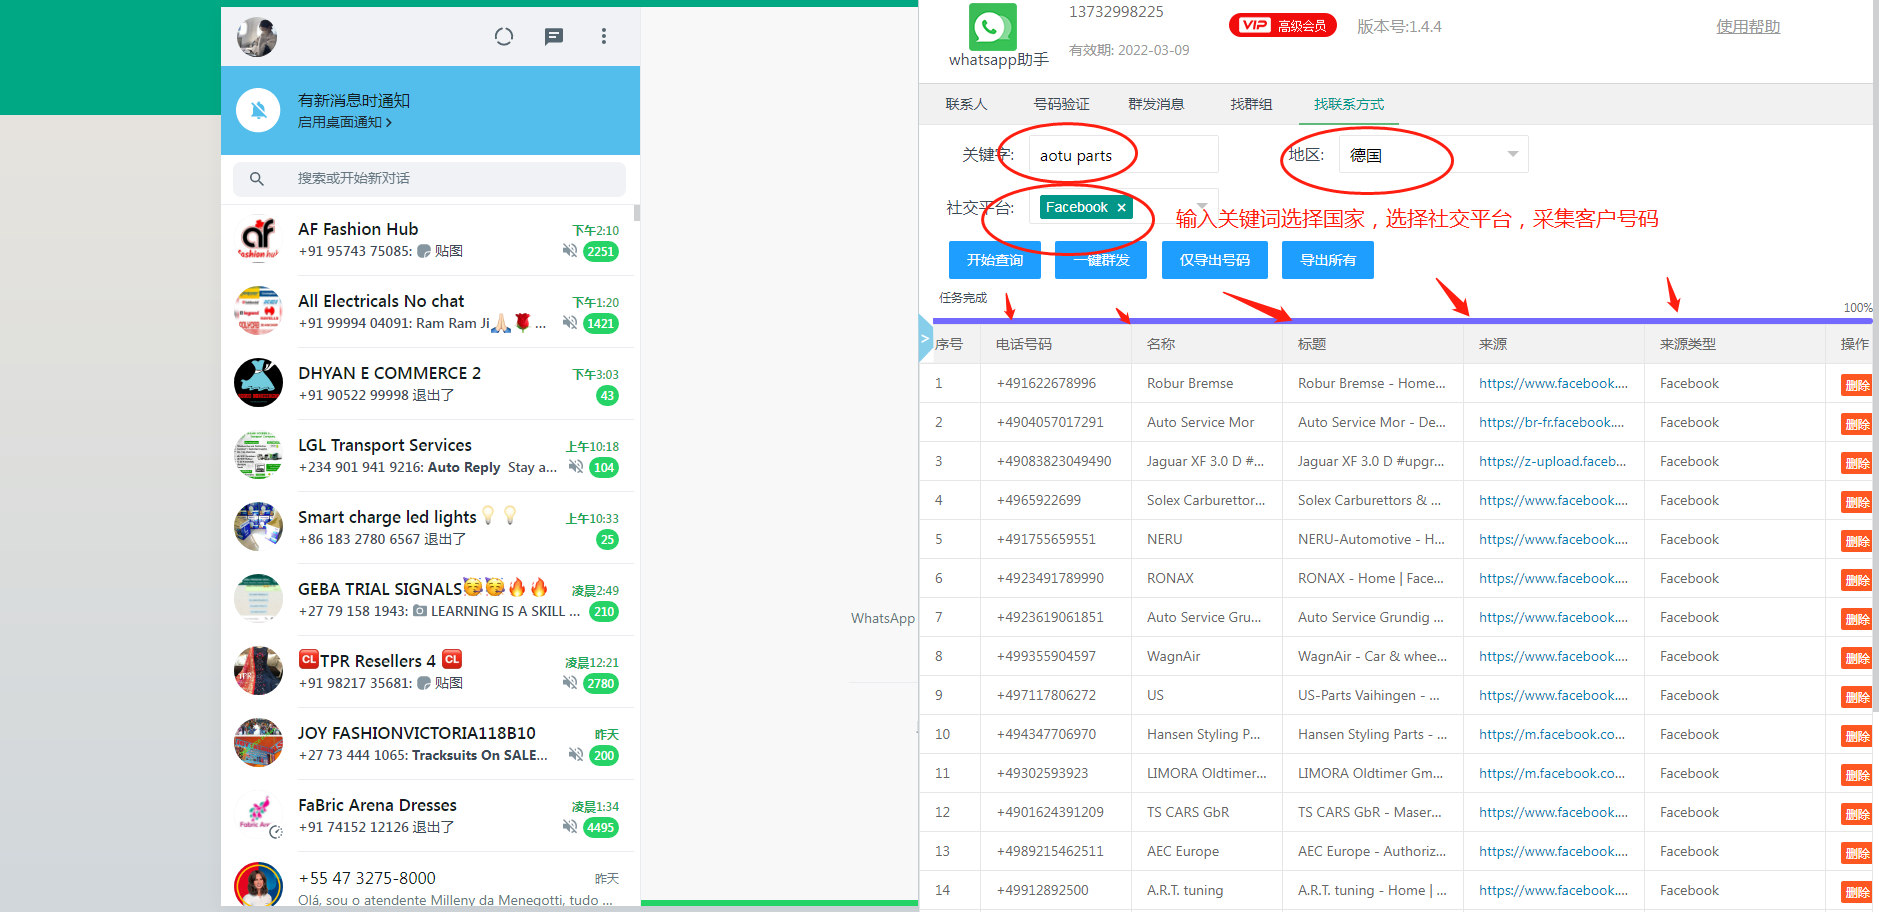Click muted icon on LGL Transport Services

pyautogui.click(x=575, y=467)
